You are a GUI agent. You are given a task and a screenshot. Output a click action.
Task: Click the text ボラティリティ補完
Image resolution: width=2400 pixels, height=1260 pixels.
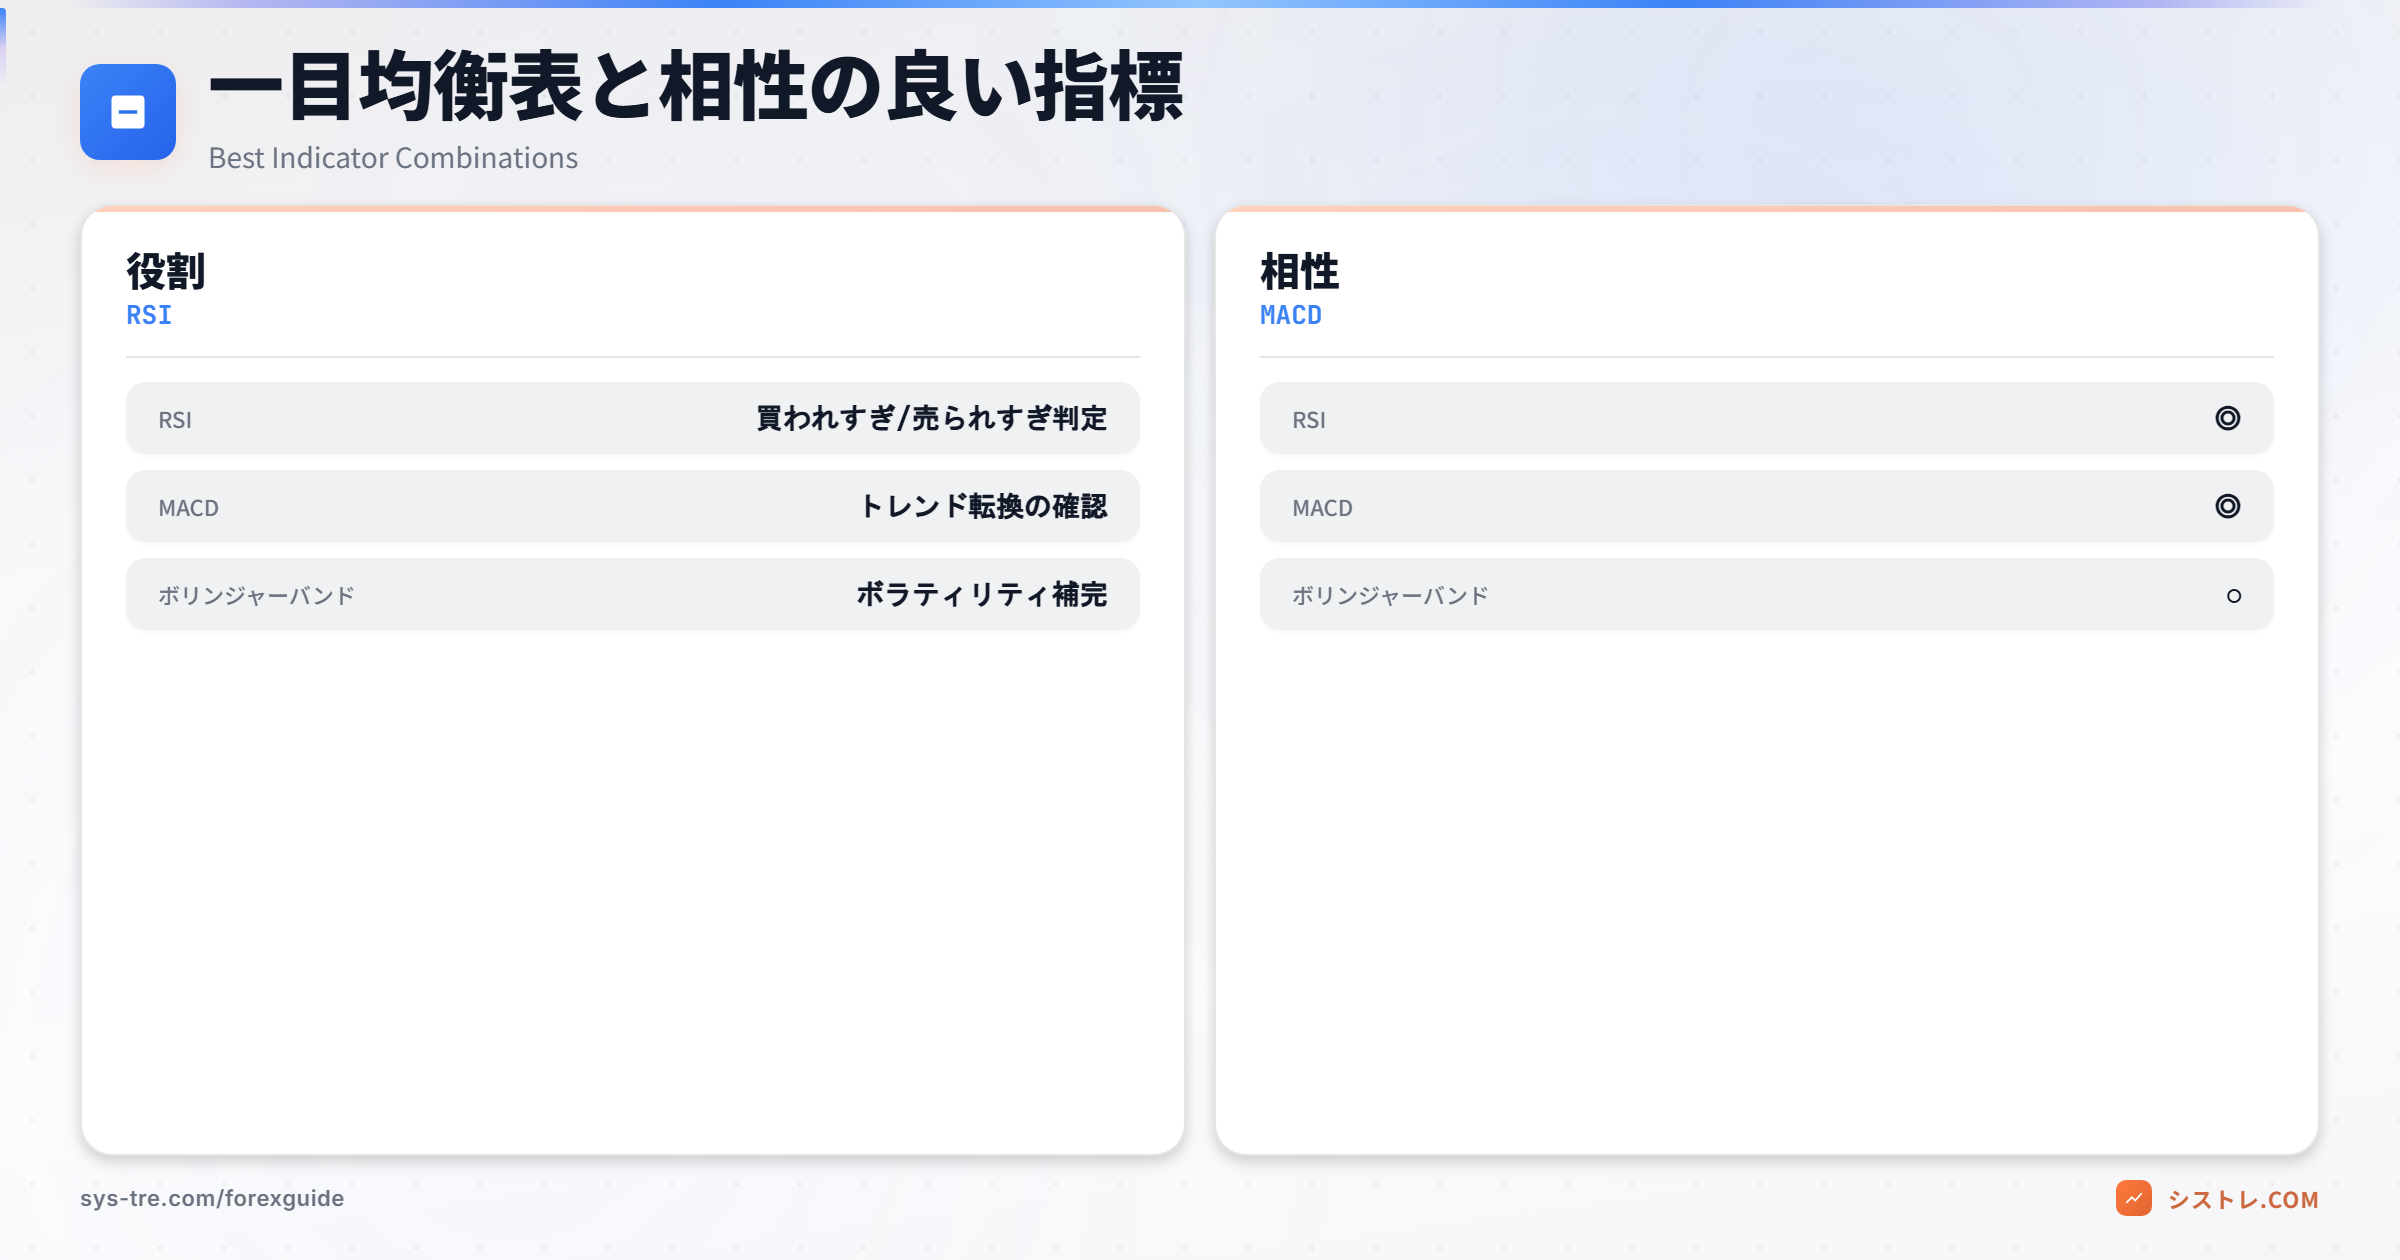[x=982, y=594]
